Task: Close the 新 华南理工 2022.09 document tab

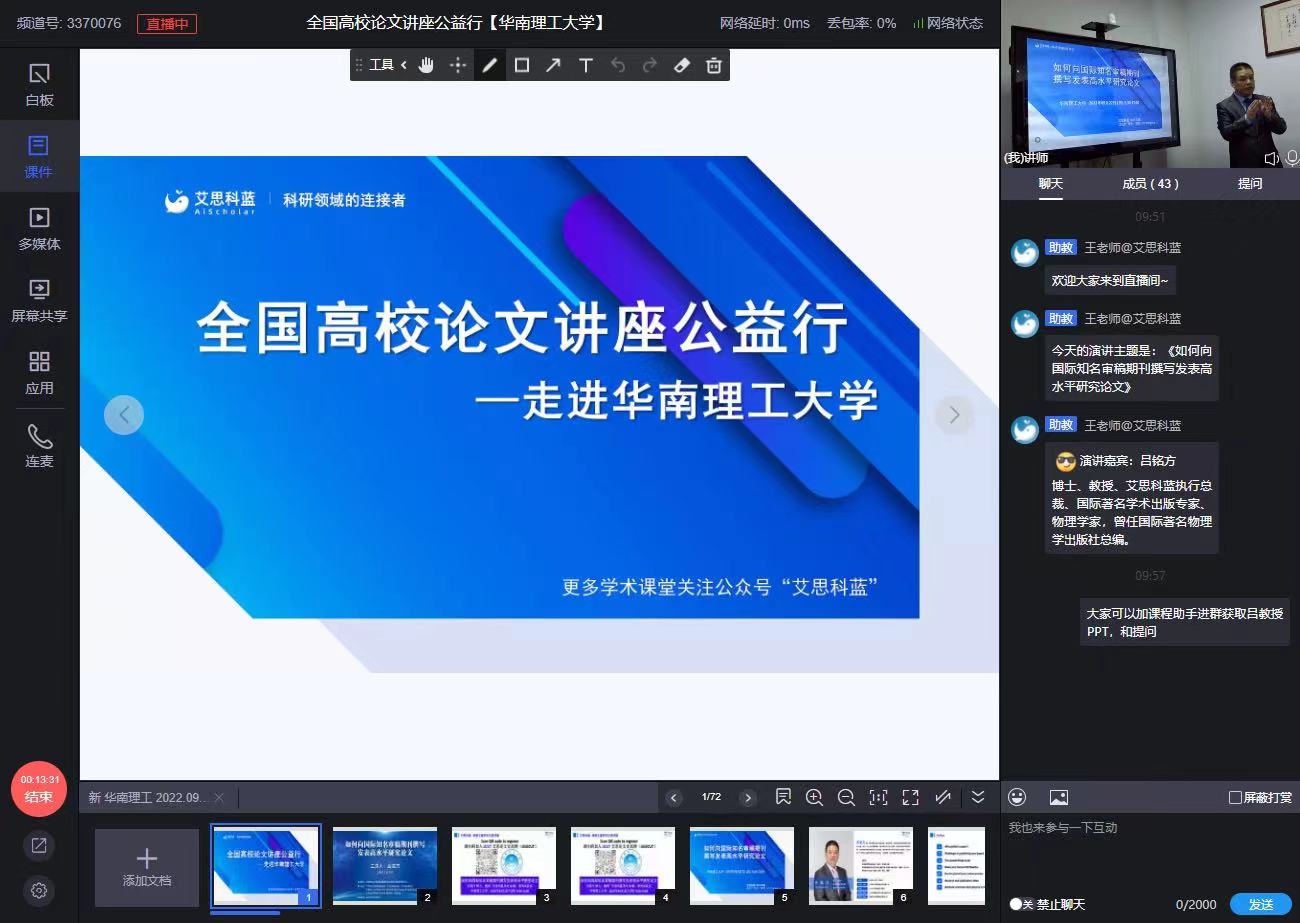Action: (219, 797)
